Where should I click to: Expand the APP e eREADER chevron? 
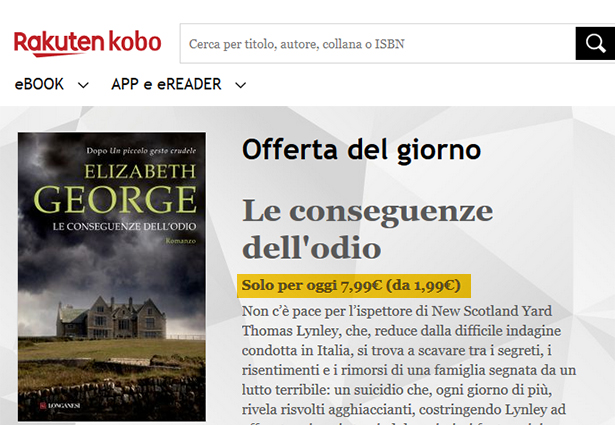pos(240,85)
